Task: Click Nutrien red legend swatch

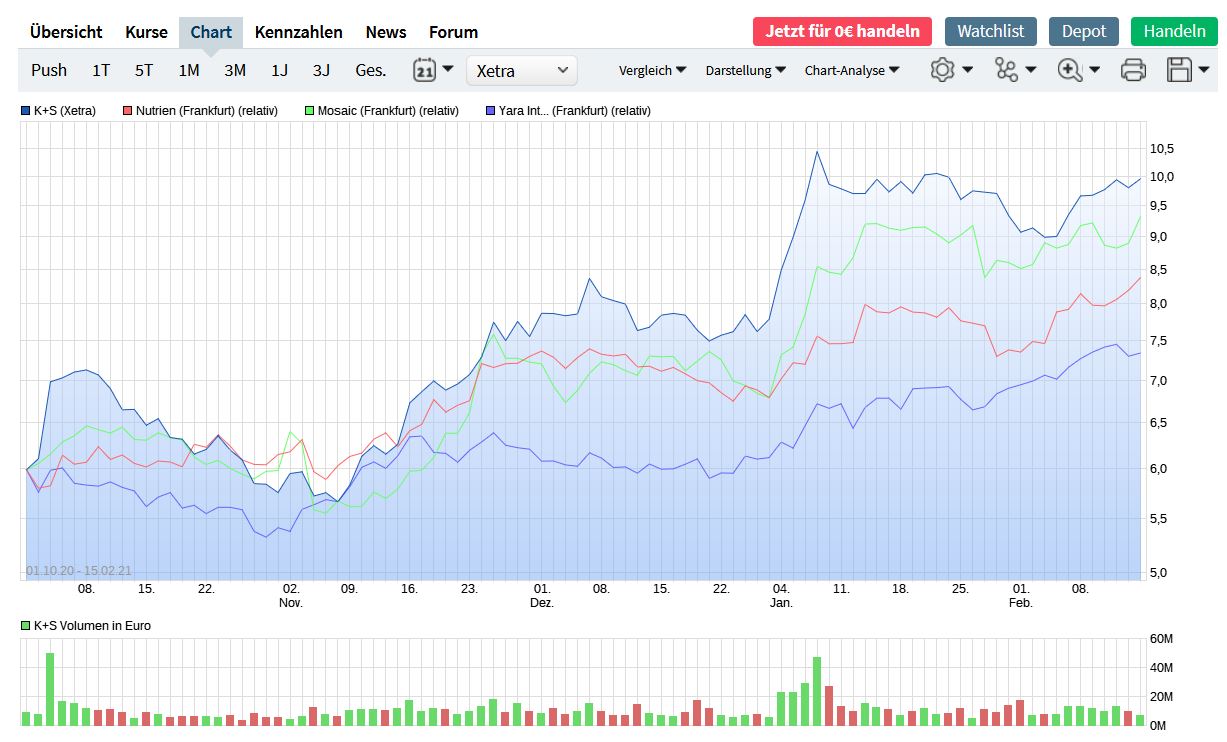Action: (x=128, y=111)
